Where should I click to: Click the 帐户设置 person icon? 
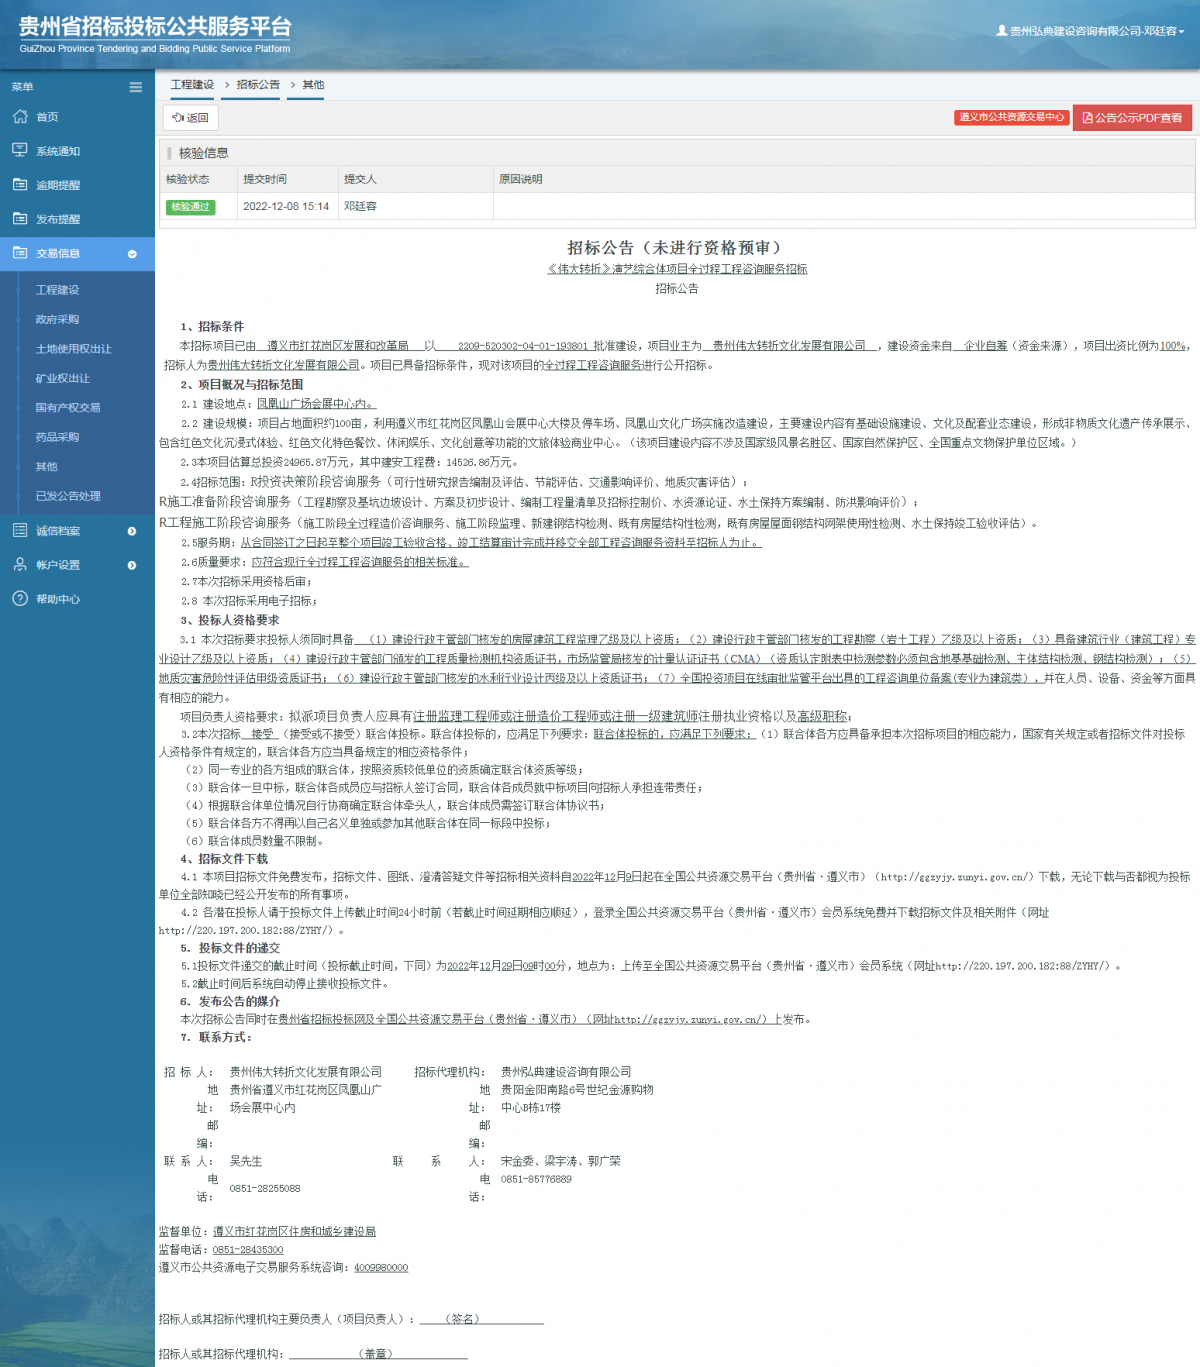(20, 564)
